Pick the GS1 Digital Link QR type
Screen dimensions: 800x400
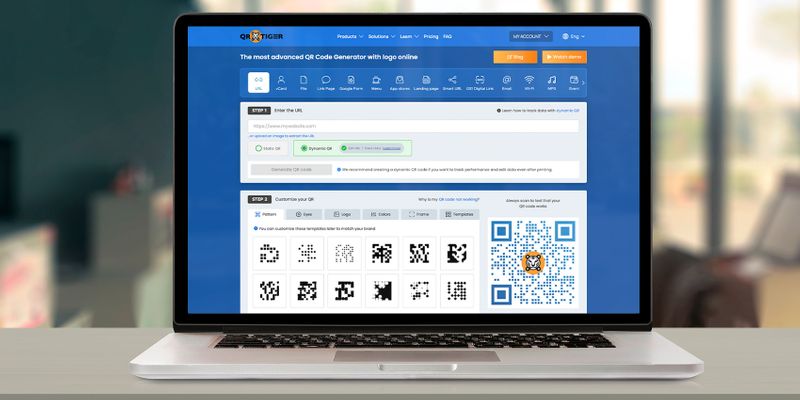(480, 83)
